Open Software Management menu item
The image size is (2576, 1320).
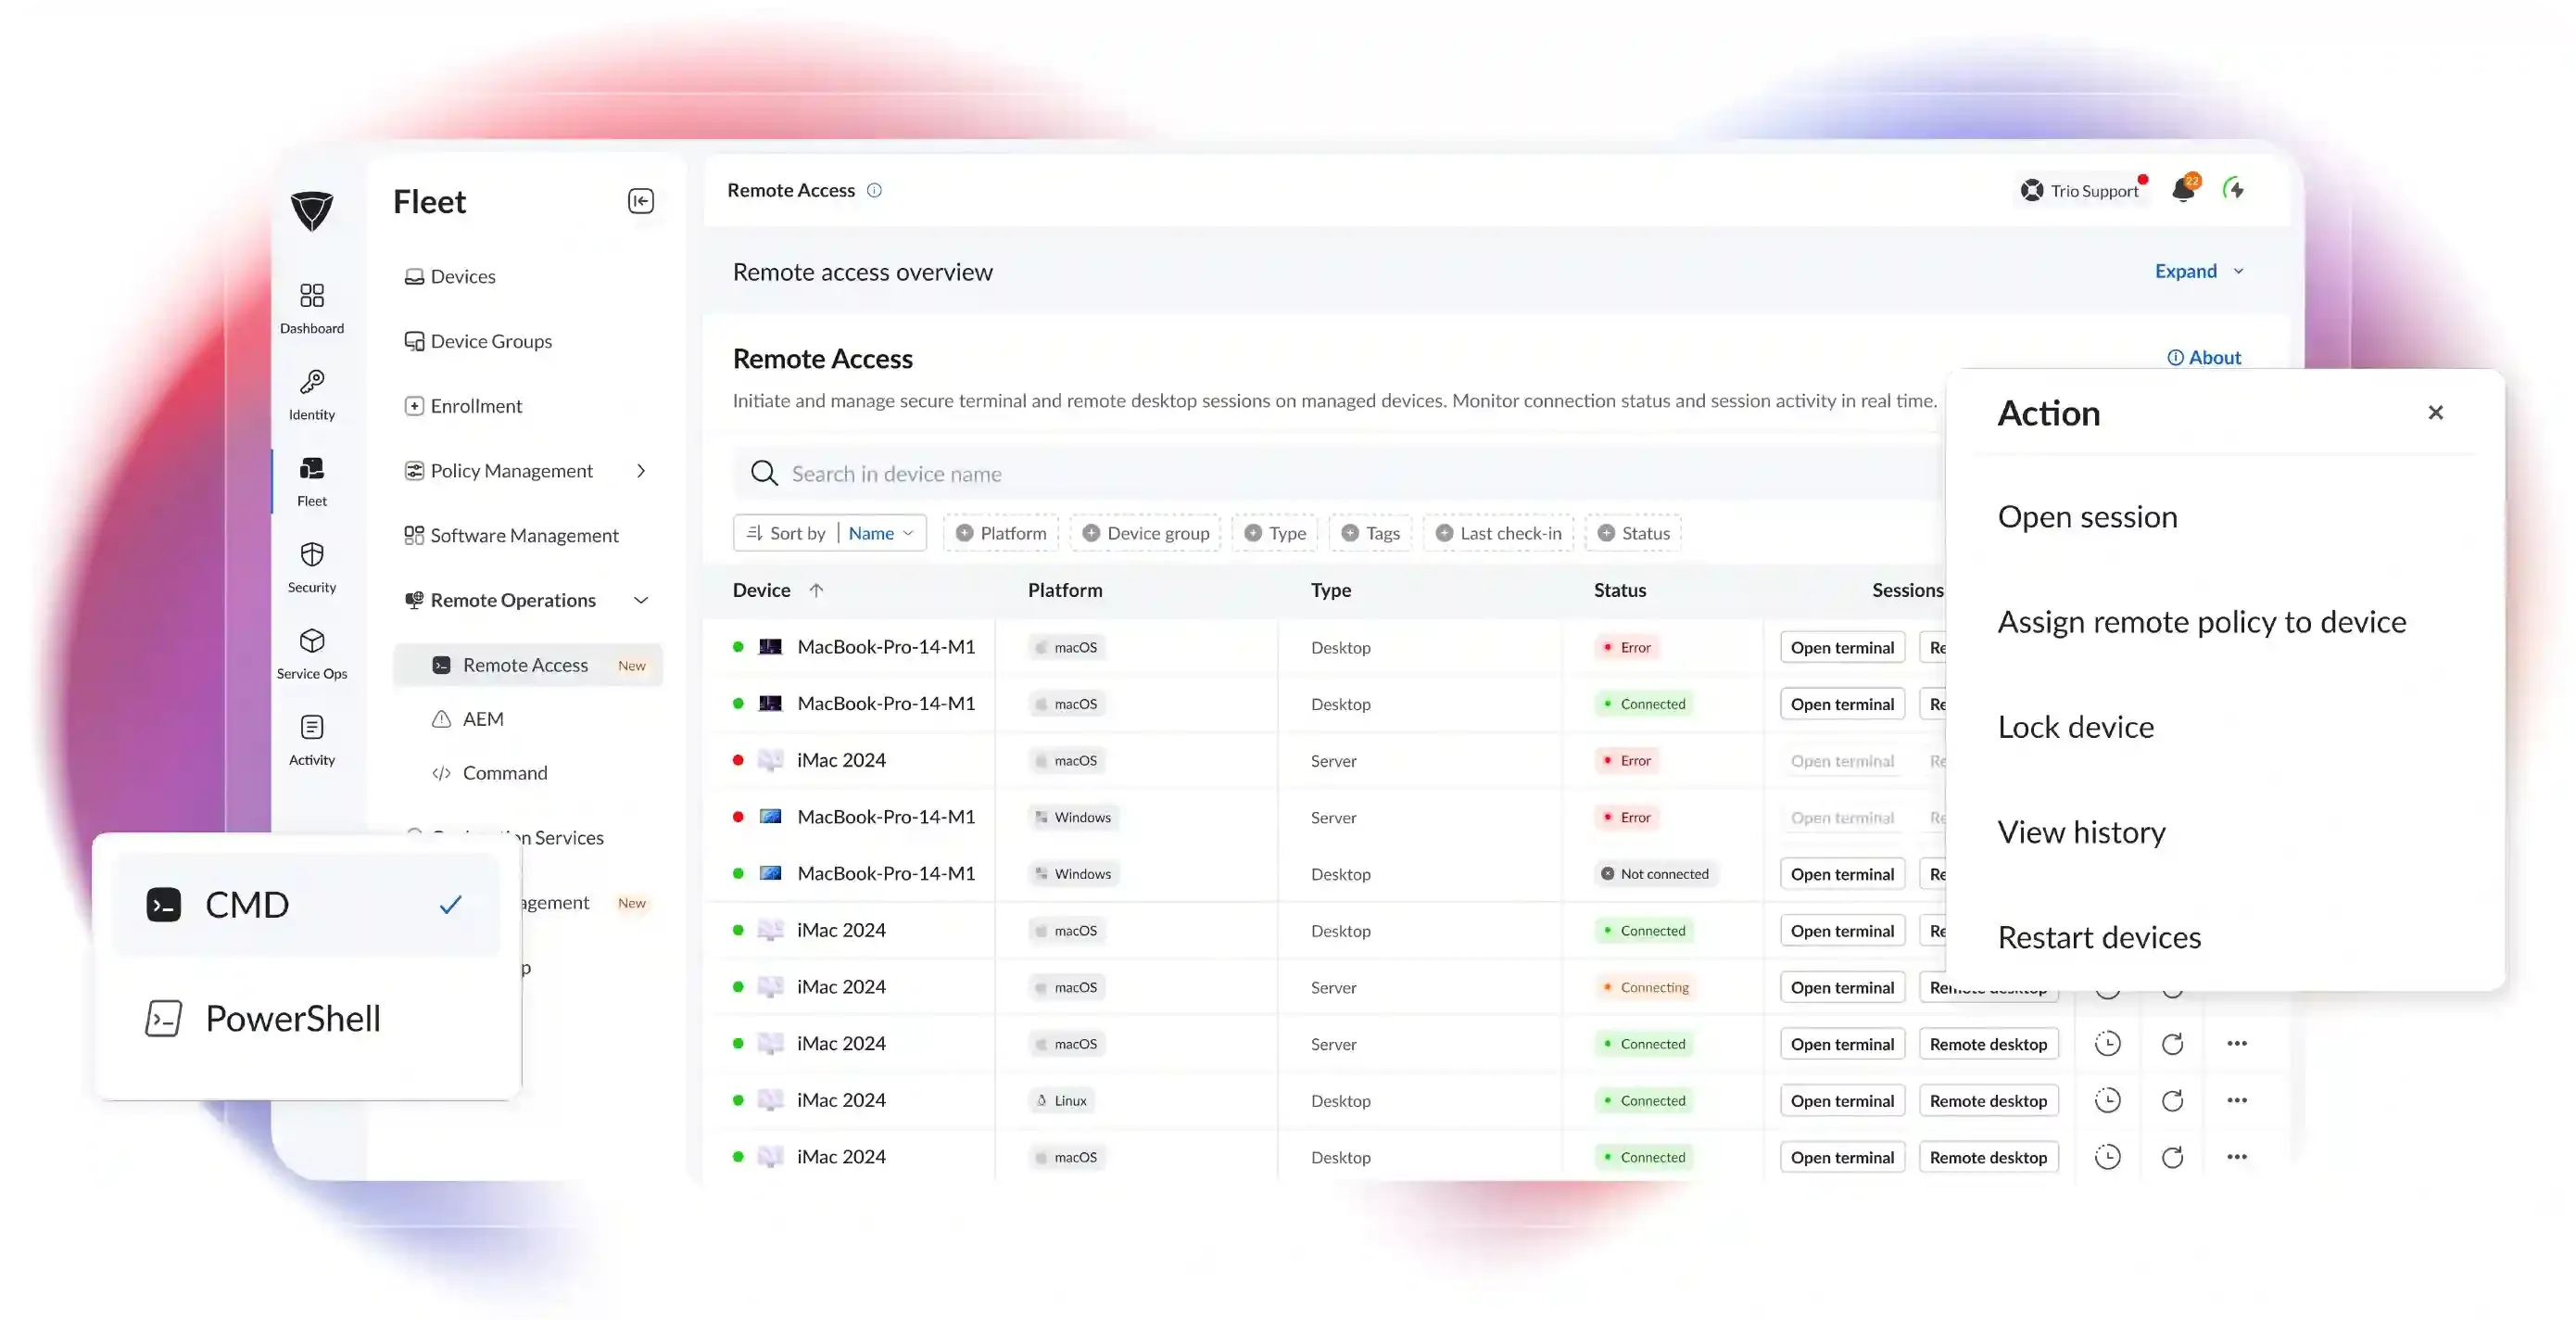point(511,535)
